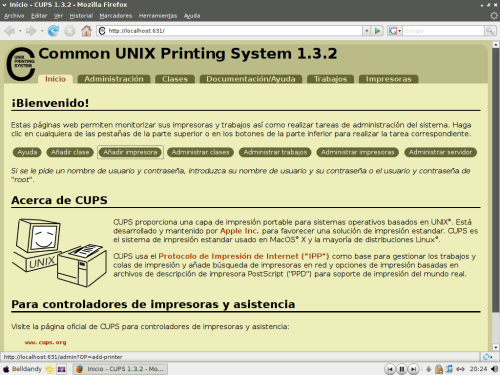Reload the page with the refresh icon
Screen dimensions: 500x375
click(x=53, y=31)
